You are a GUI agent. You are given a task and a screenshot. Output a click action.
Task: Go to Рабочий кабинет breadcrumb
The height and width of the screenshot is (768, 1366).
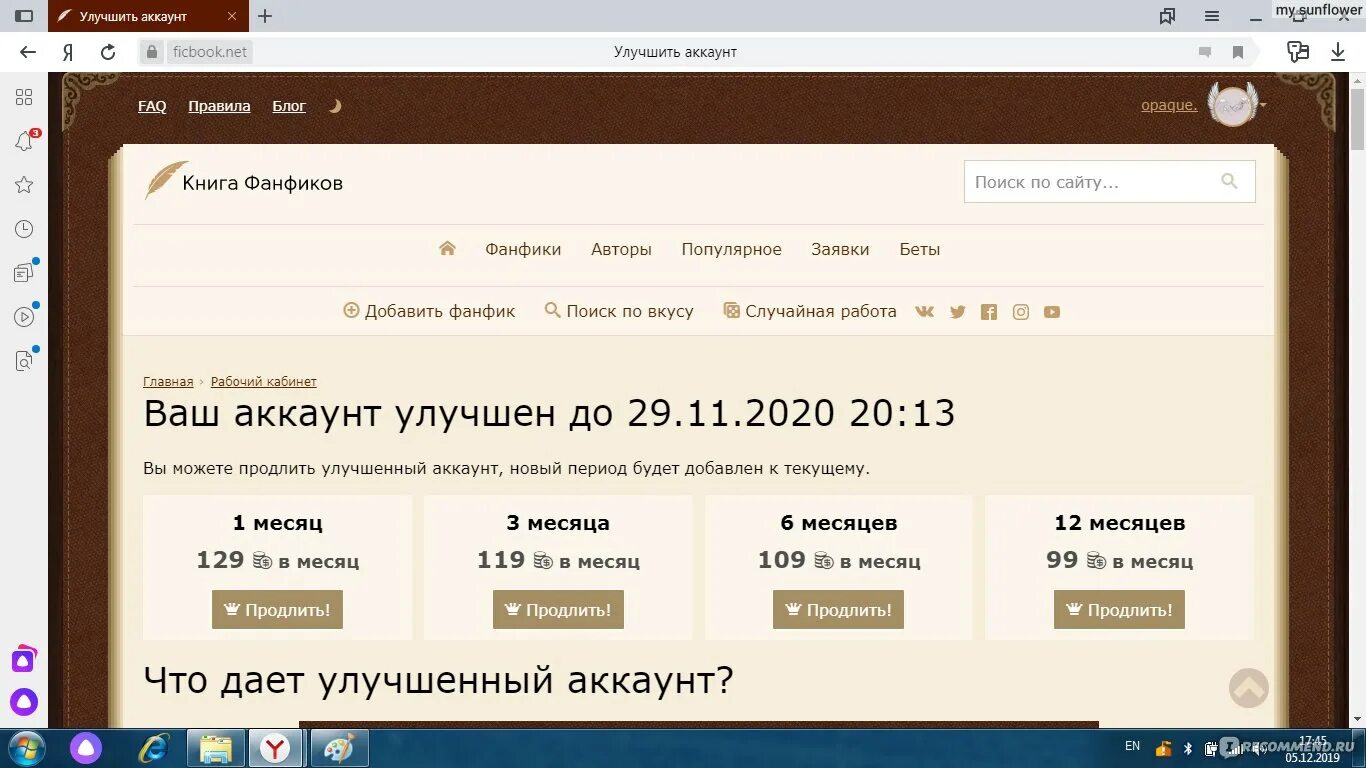coord(264,382)
